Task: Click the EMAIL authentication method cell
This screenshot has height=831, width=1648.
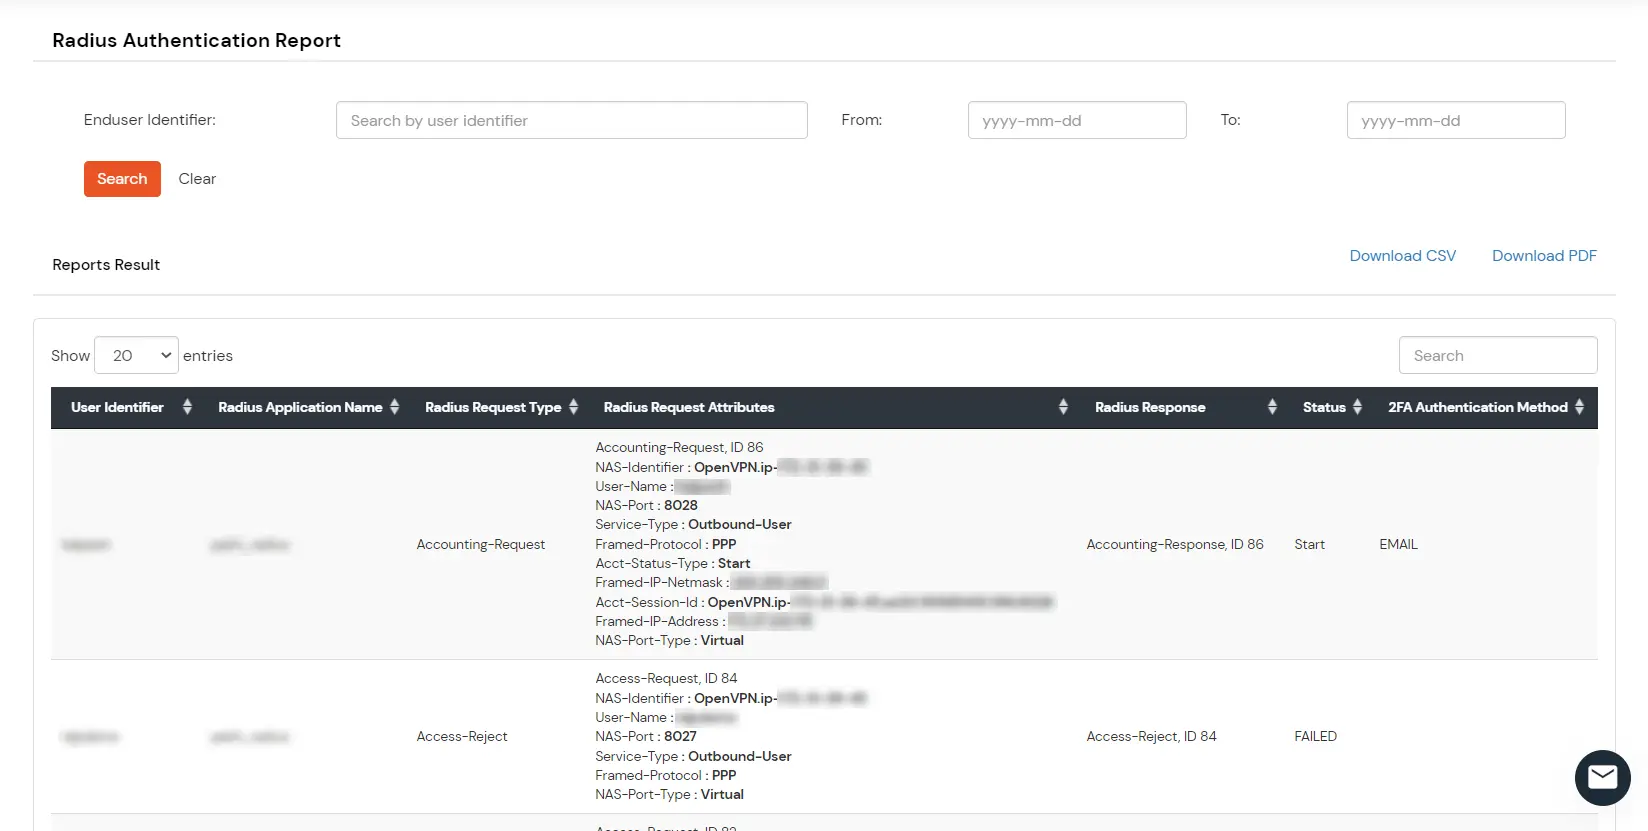Action: pyautogui.click(x=1398, y=544)
